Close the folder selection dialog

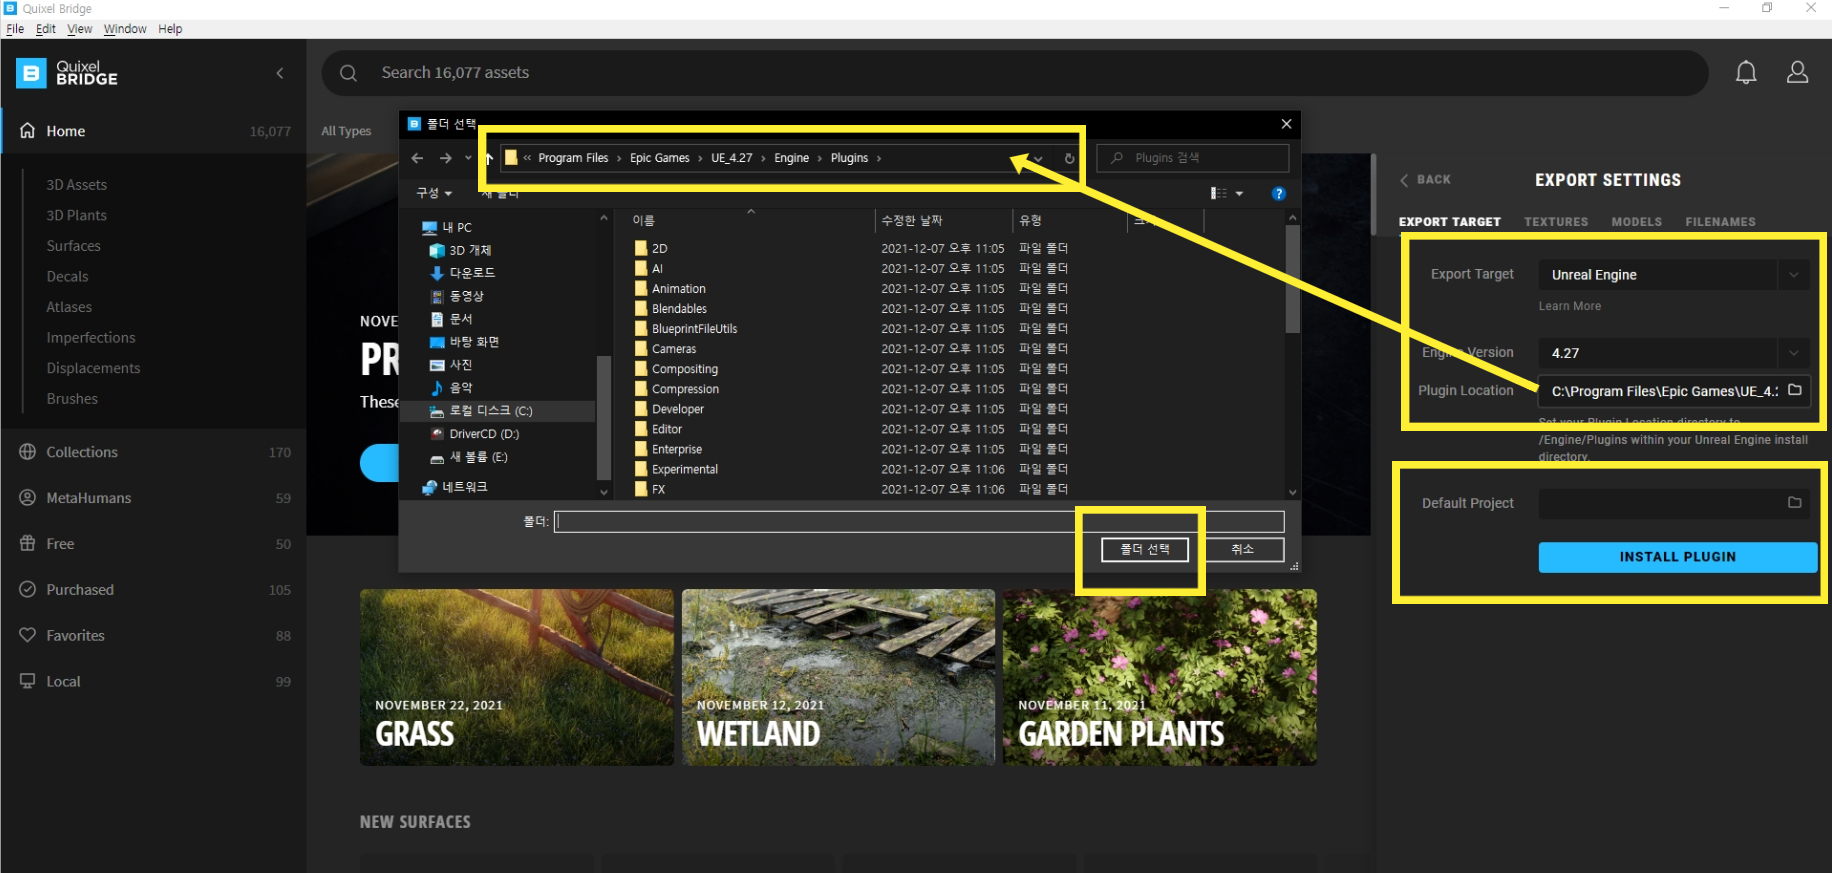1286,124
